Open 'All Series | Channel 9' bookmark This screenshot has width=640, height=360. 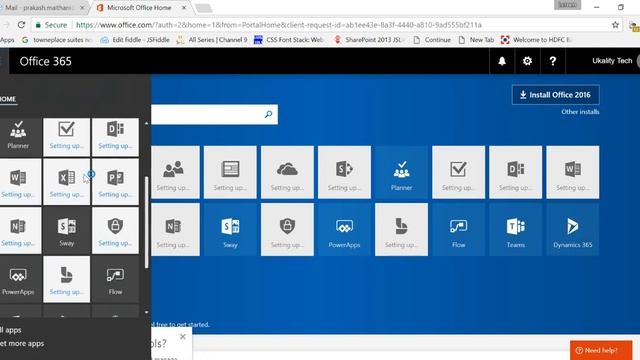tap(212, 40)
